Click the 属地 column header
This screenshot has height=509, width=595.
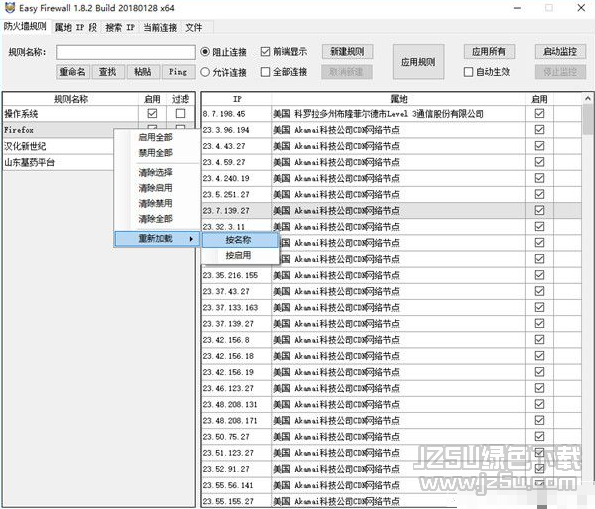(x=399, y=99)
